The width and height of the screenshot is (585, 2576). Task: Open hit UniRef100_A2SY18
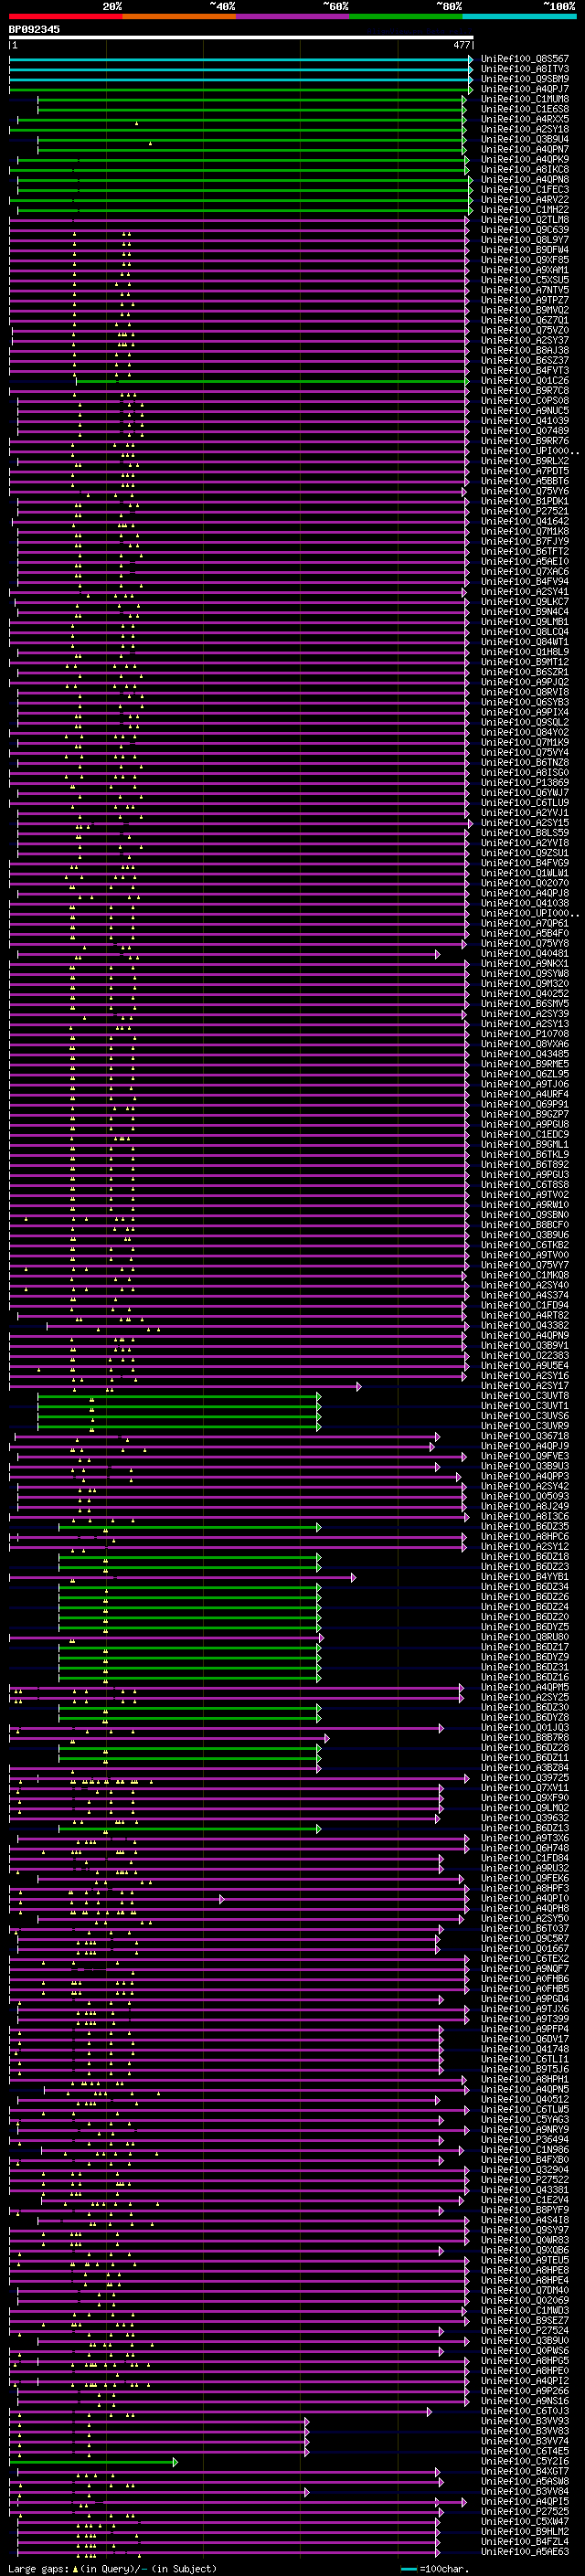tap(525, 129)
